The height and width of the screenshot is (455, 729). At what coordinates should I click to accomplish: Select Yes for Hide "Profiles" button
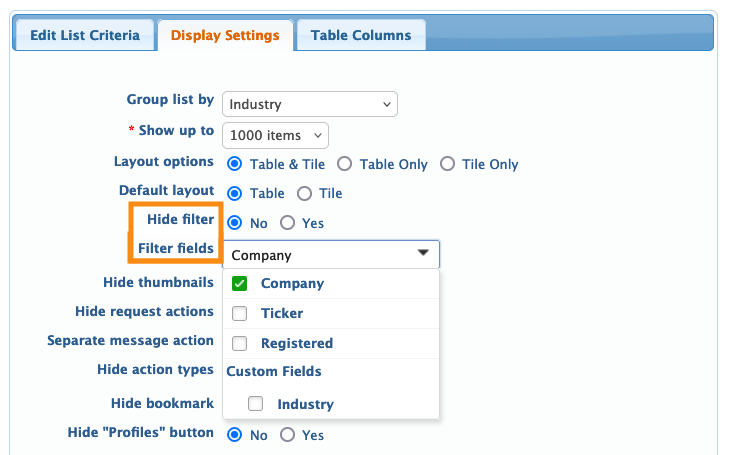point(288,435)
